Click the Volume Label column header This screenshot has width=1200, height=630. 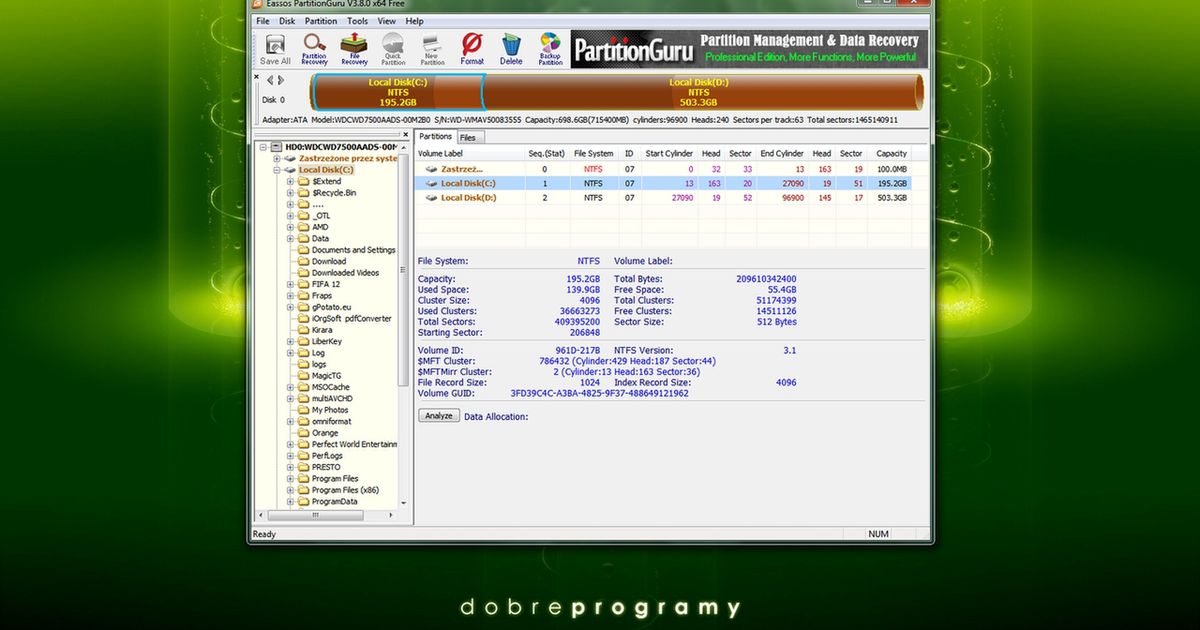470,154
